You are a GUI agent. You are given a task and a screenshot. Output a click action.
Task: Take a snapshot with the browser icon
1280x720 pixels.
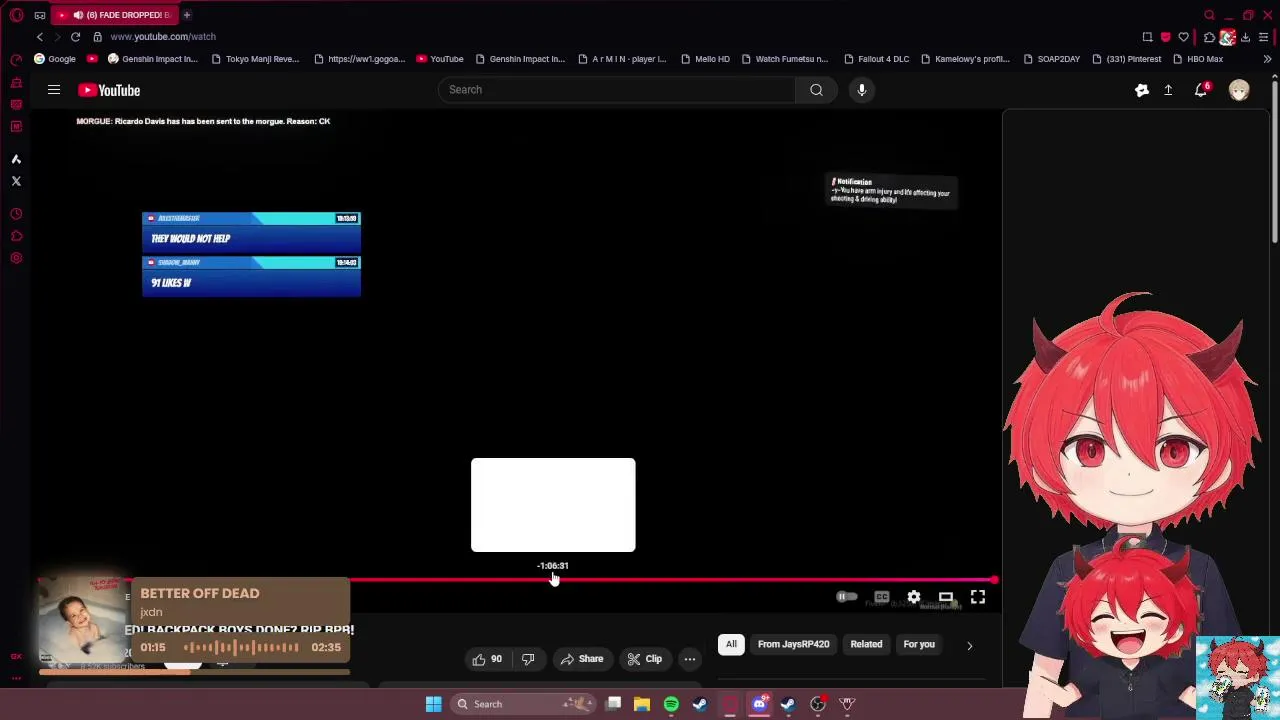[1148, 37]
